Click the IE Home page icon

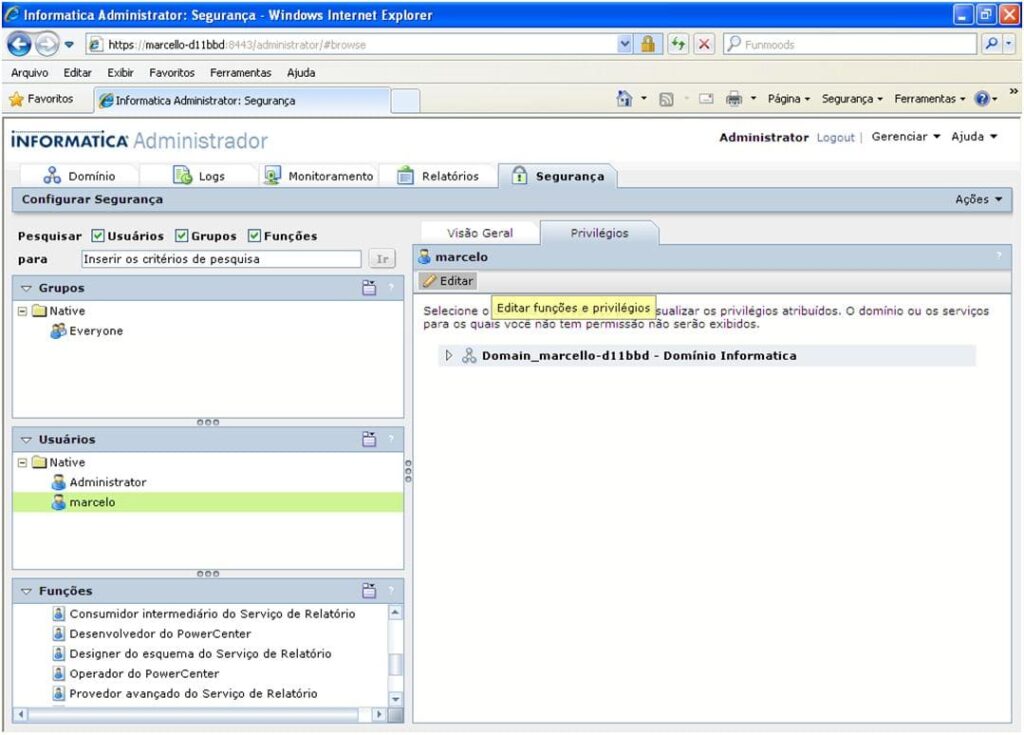pos(624,99)
